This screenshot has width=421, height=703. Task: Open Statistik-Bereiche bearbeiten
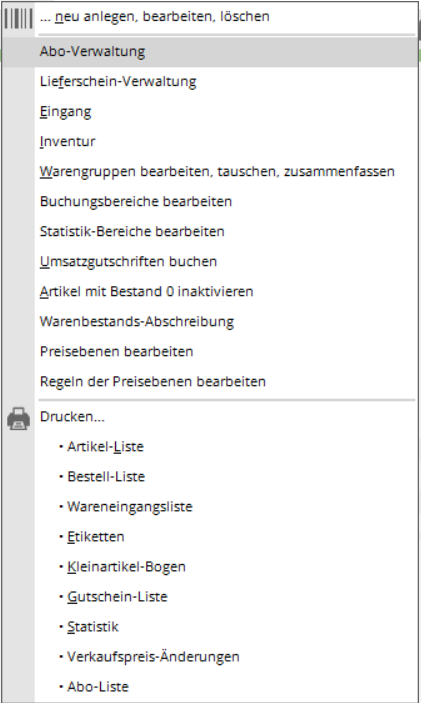pos(210,232)
